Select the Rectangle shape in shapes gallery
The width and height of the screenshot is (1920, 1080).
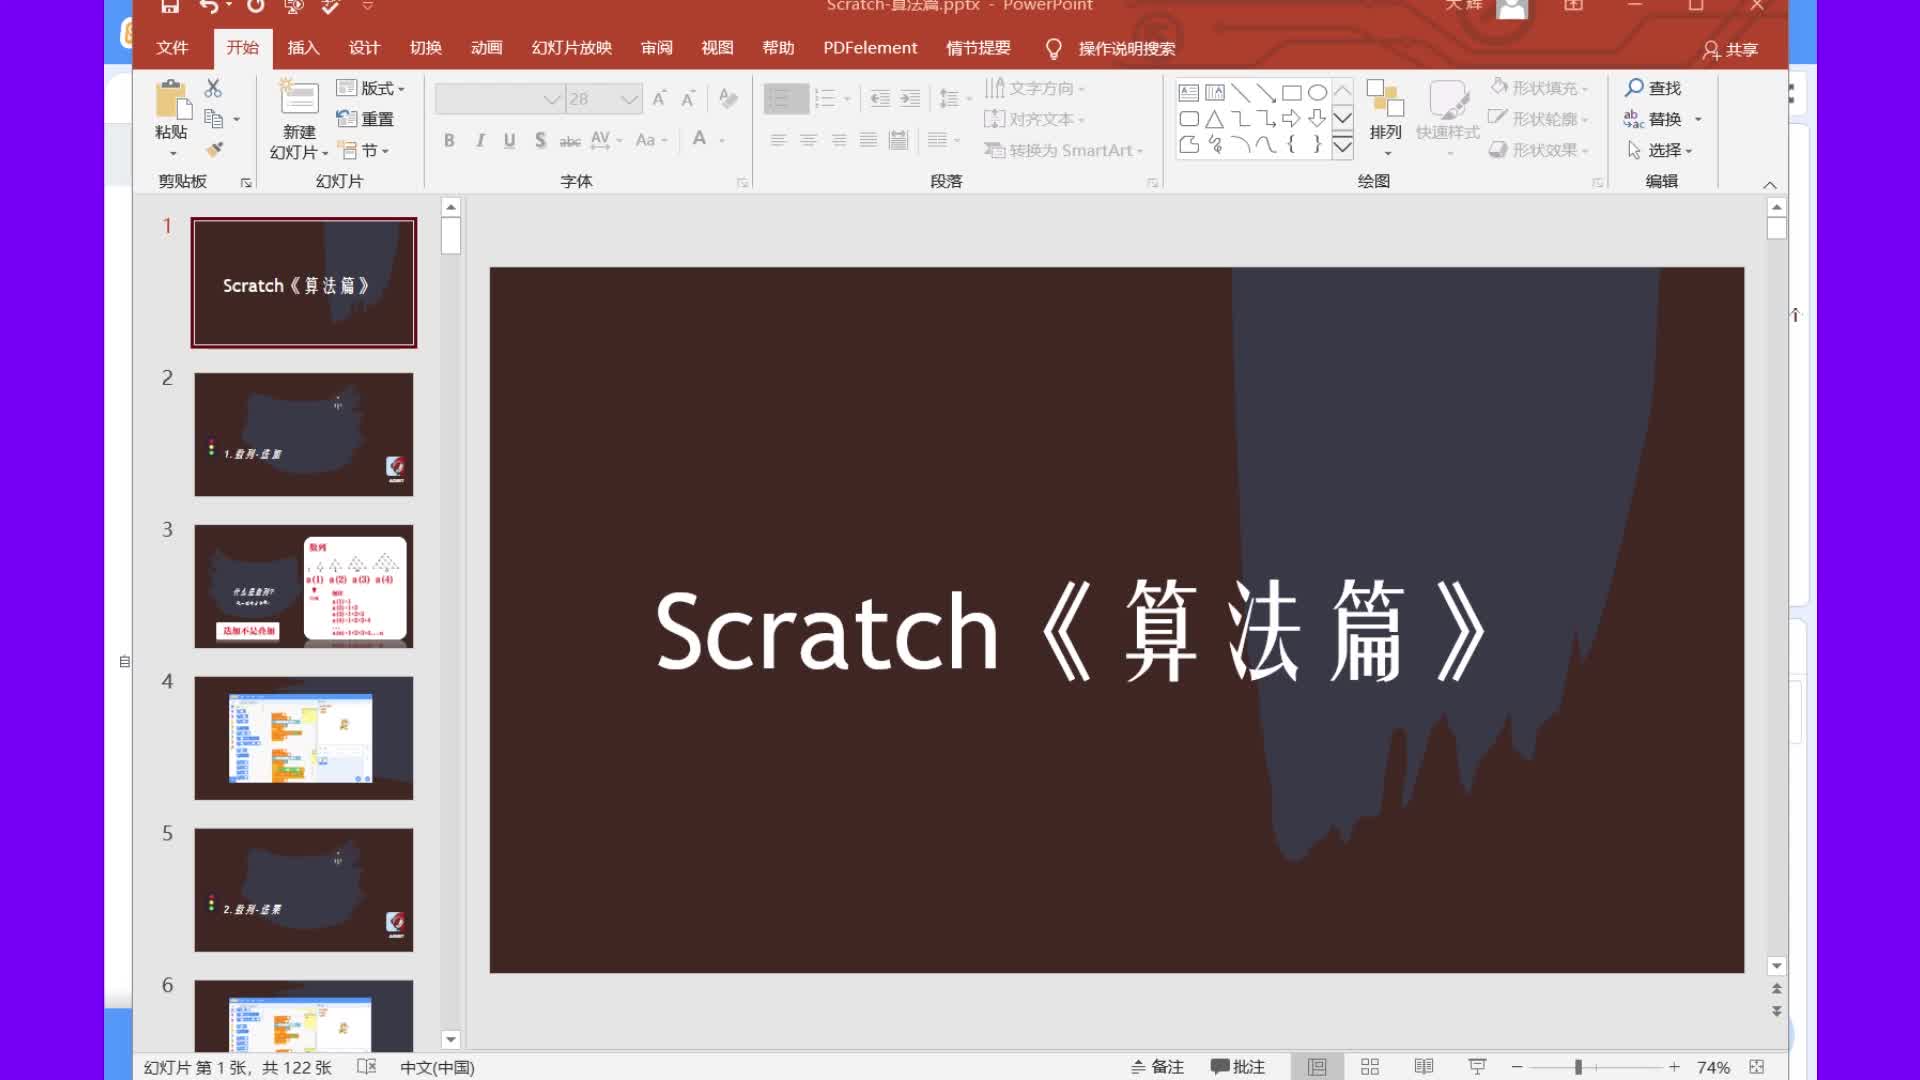[x=1292, y=93]
